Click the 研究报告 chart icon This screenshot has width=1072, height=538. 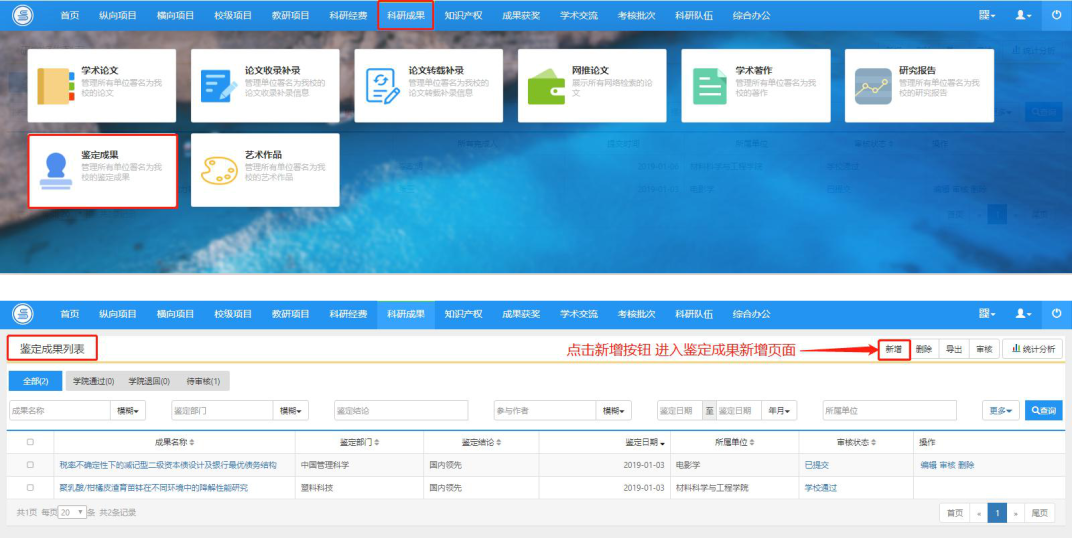[873, 86]
